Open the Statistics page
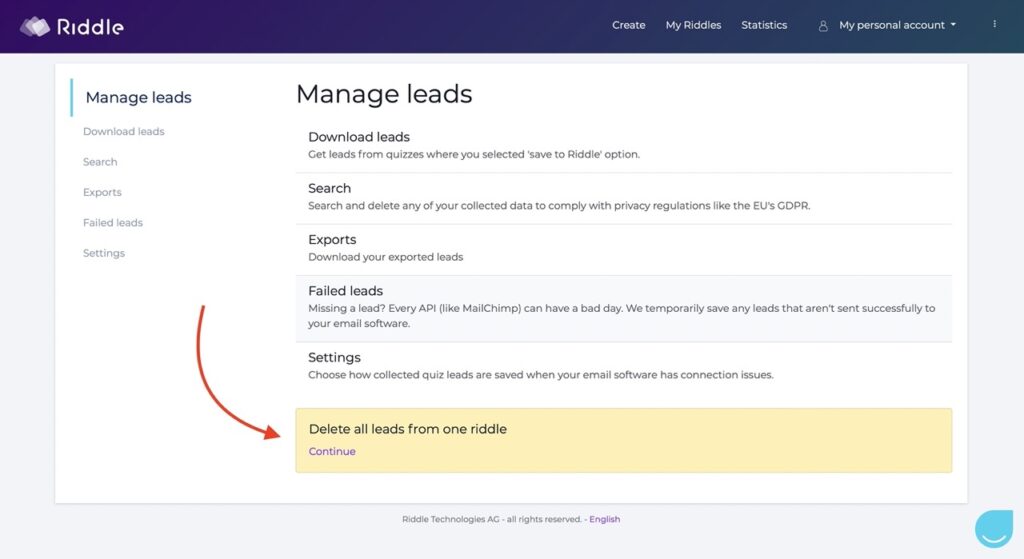 [x=763, y=25]
